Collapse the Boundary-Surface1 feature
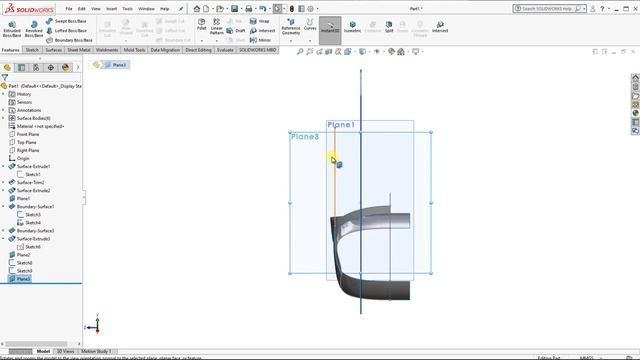Screen dimensions: 640x360 click(4, 207)
